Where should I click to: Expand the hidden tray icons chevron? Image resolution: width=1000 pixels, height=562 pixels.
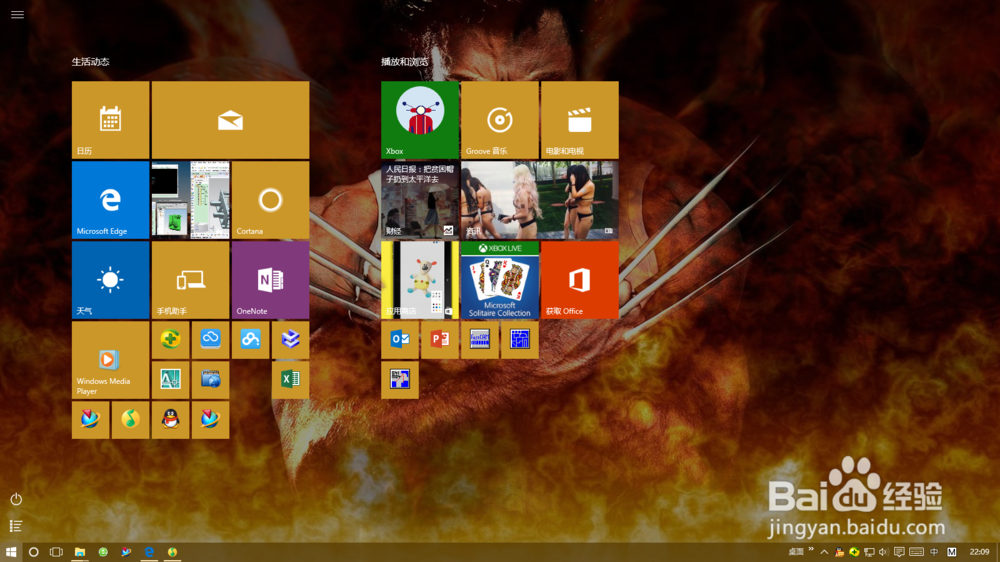coord(824,552)
